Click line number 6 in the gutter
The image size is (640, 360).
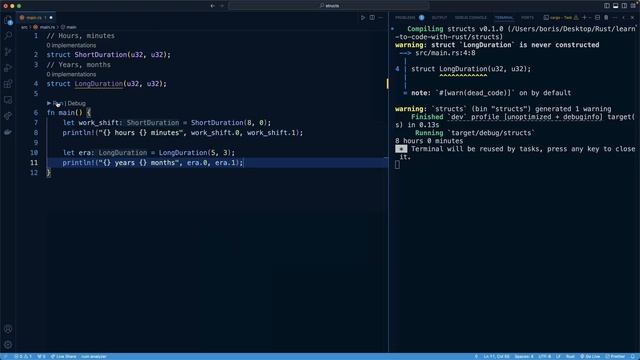(x=36, y=113)
